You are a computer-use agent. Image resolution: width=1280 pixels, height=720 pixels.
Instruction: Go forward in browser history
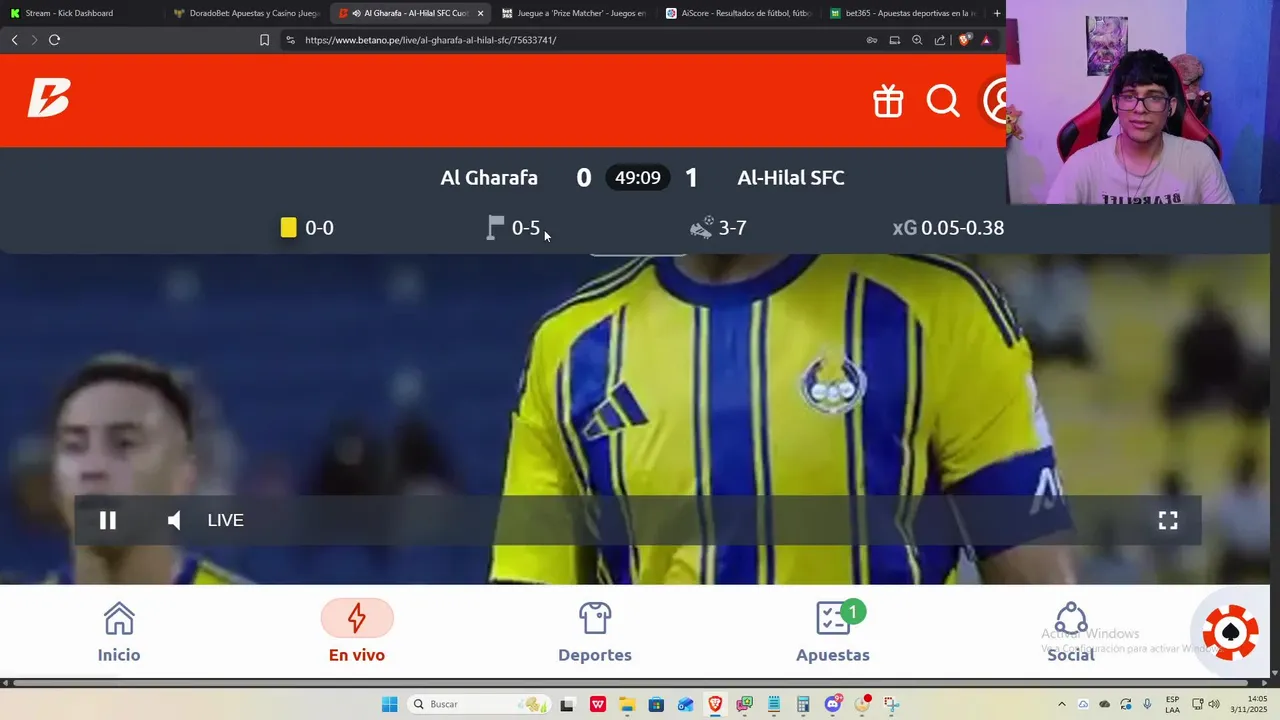coord(34,40)
